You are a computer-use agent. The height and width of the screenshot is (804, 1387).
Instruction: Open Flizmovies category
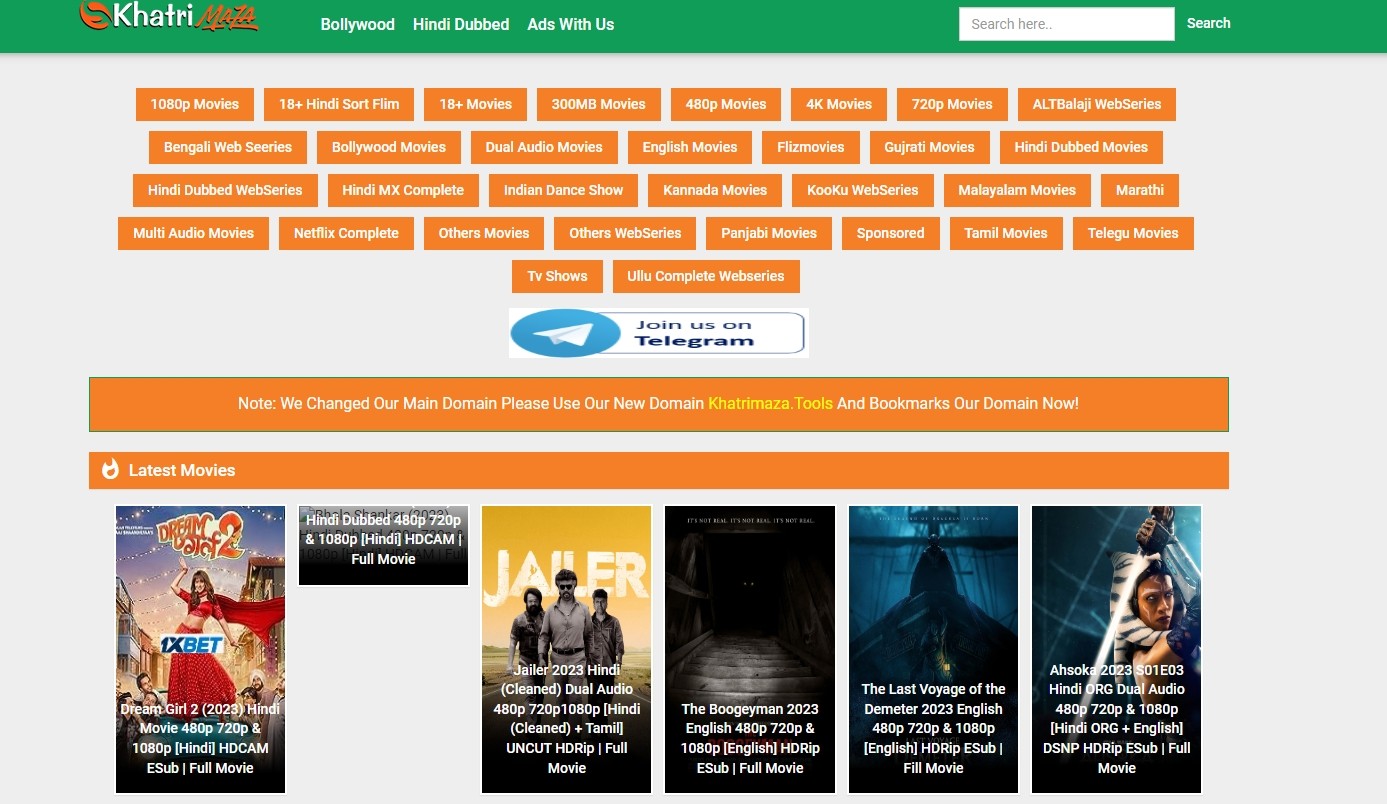(811, 147)
